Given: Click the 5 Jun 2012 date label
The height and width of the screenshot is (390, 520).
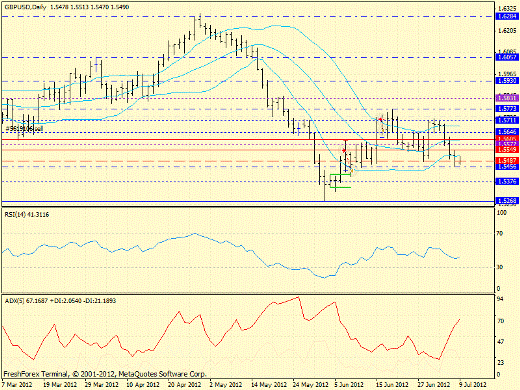Looking at the screenshot, I should (349, 384).
